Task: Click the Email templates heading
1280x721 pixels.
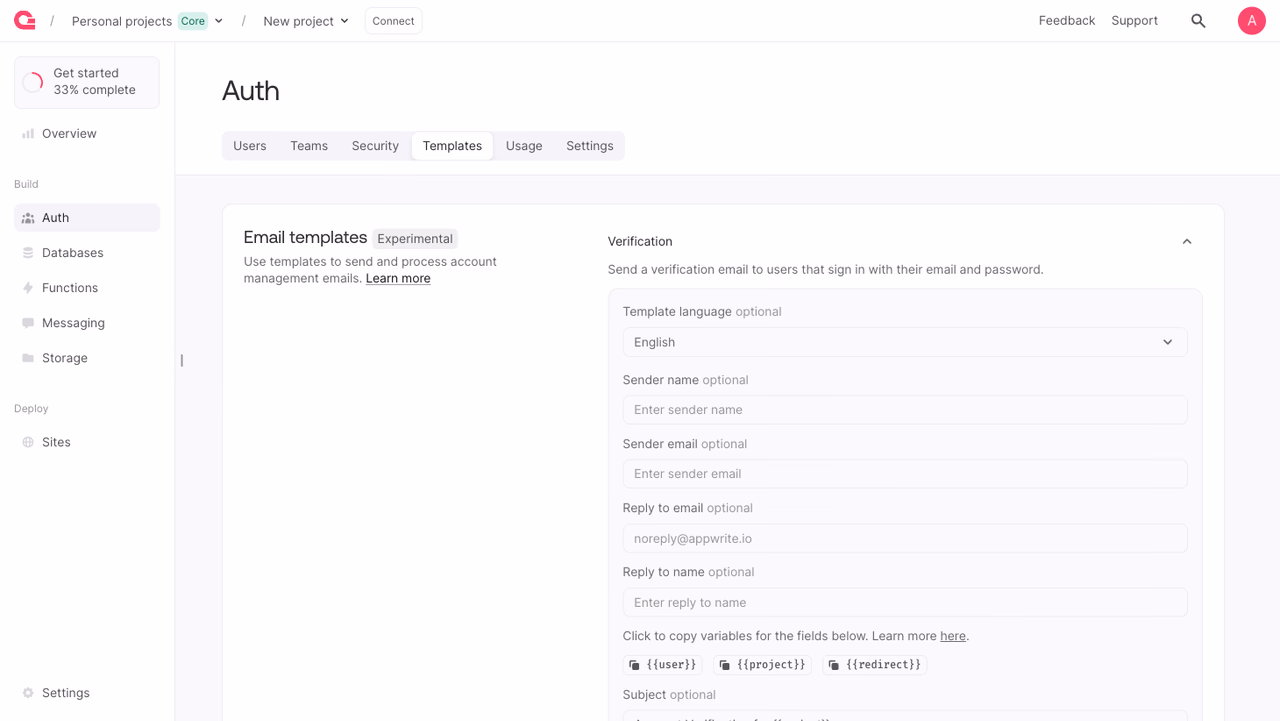Action: tap(305, 237)
